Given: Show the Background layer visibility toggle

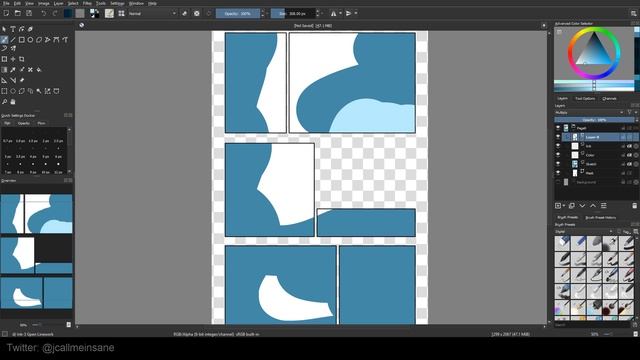Looking at the screenshot, I should point(558,182).
